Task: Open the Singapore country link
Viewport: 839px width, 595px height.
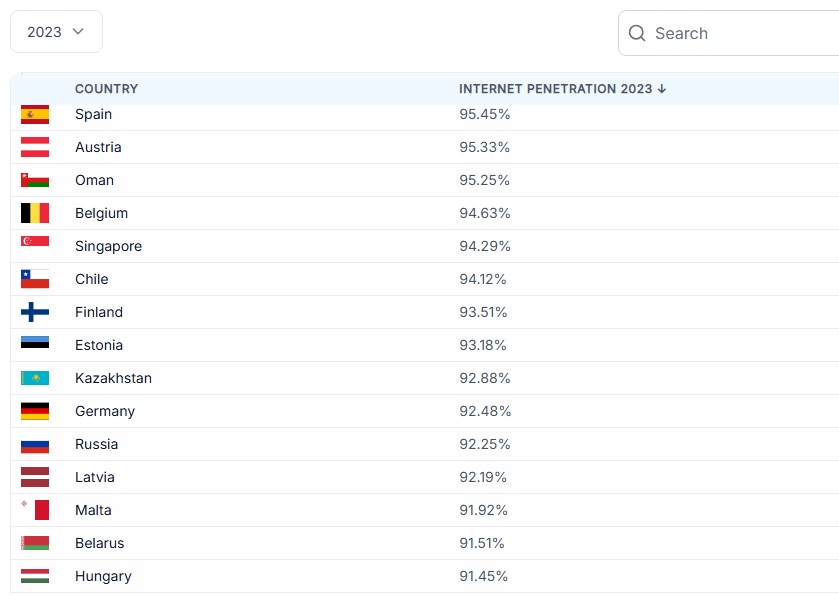Action: point(108,246)
